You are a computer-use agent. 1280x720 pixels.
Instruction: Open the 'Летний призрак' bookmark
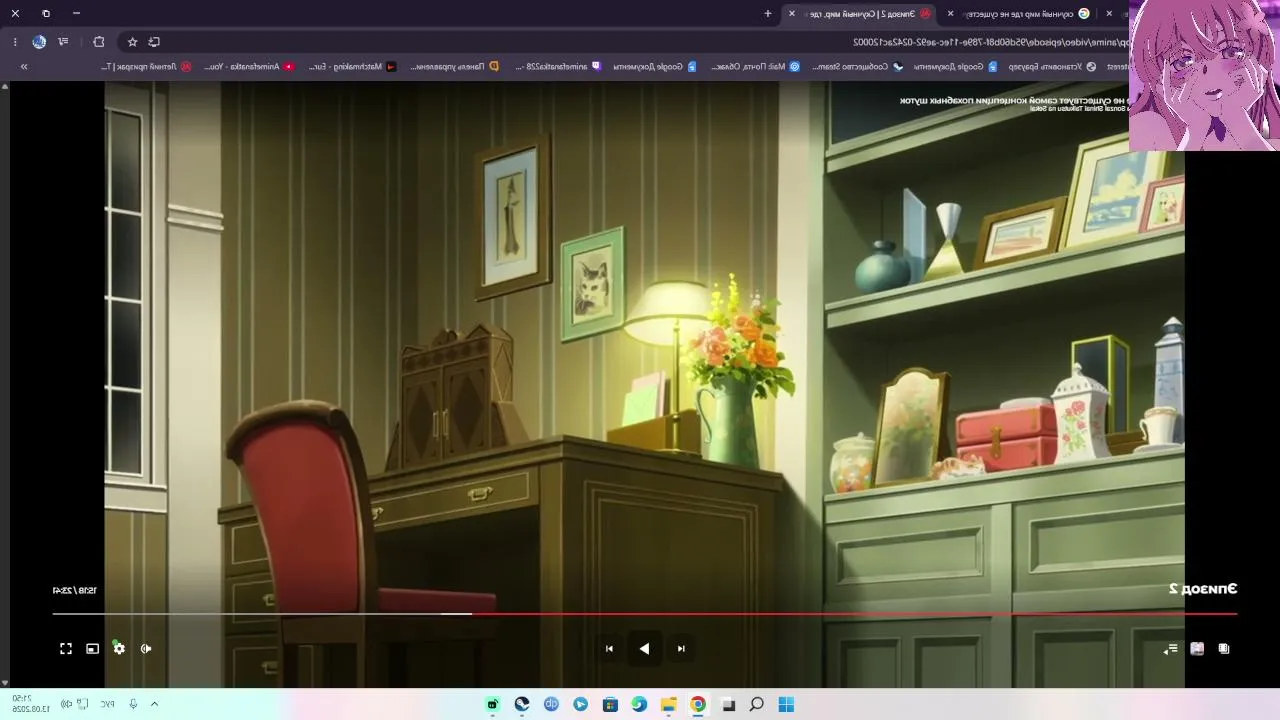pyautogui.click(x=146, y=67)
